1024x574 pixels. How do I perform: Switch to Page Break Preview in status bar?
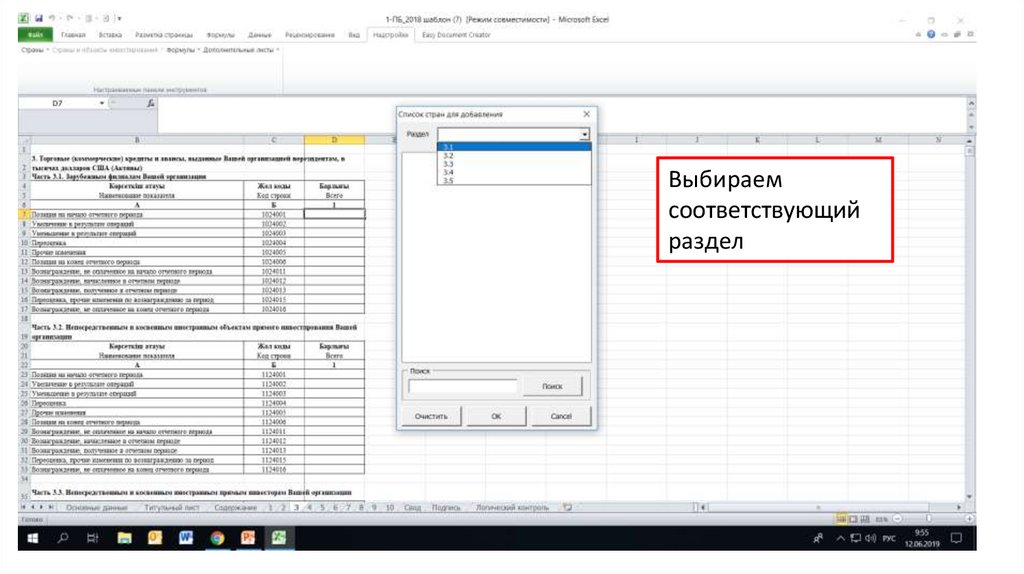pos(865,519)
